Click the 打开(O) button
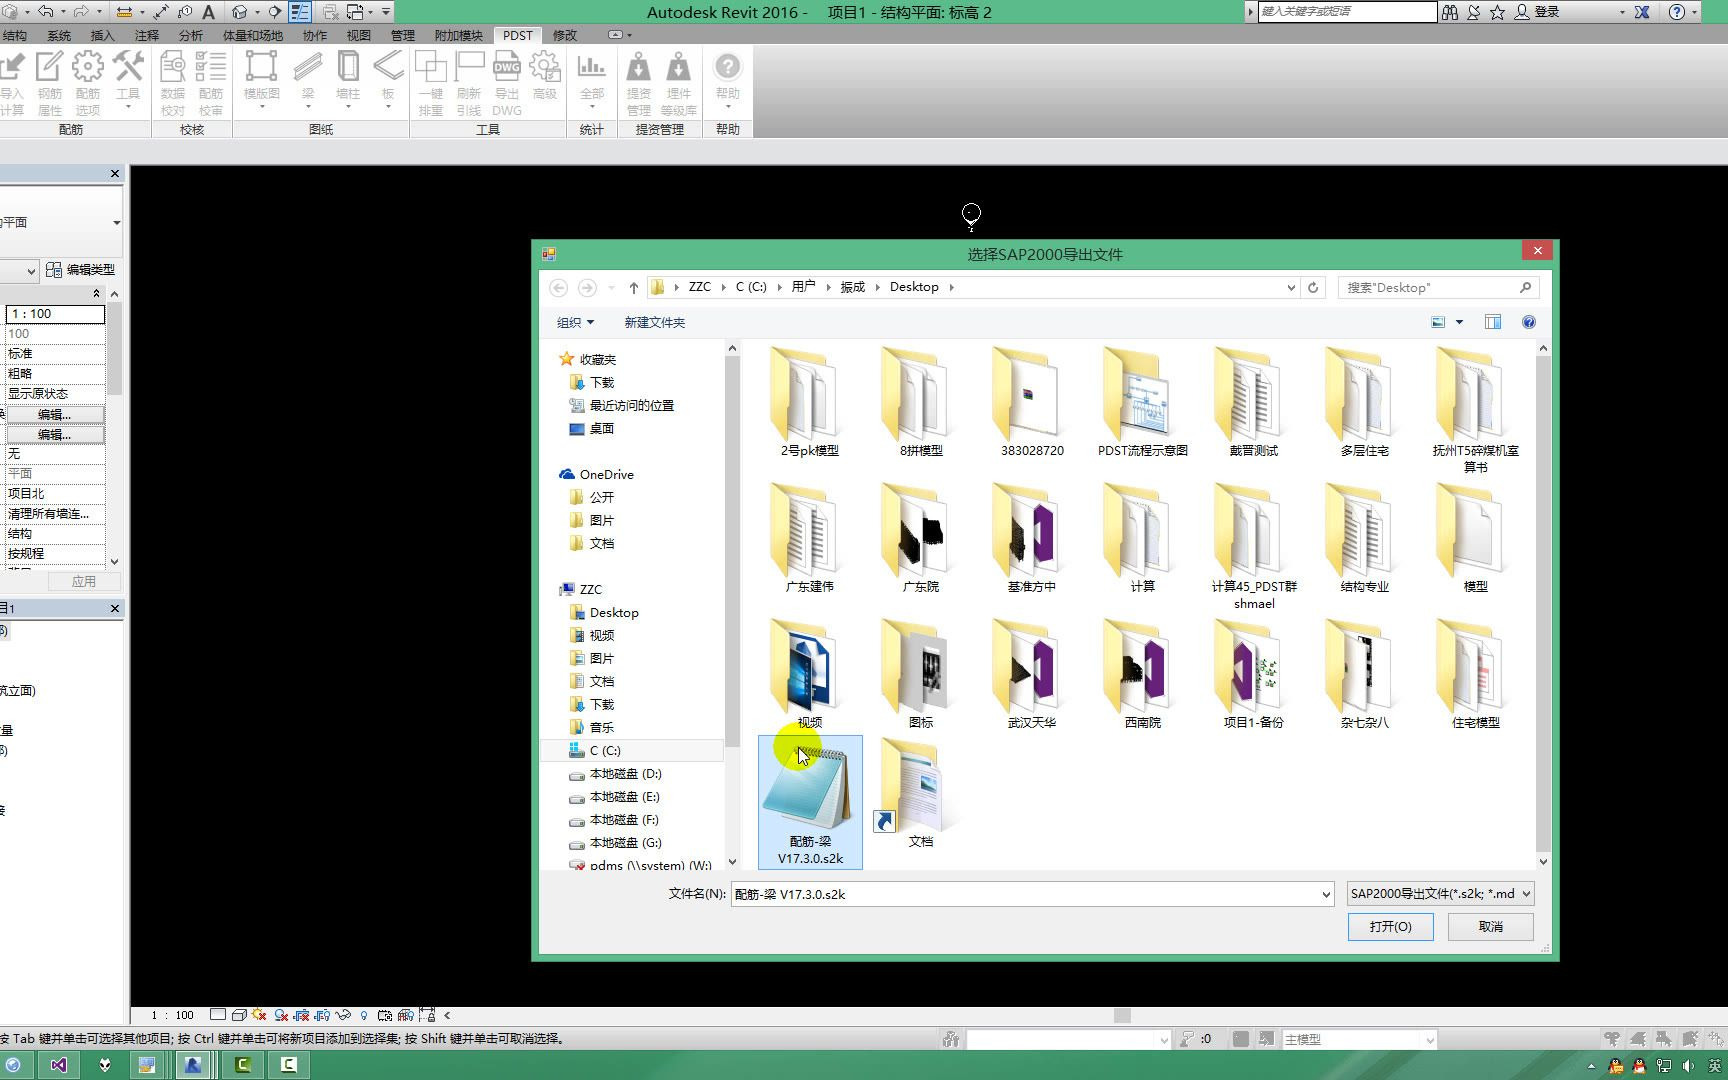Viewport: 1728px width, 1080px height. click(x=1390, y=927)
